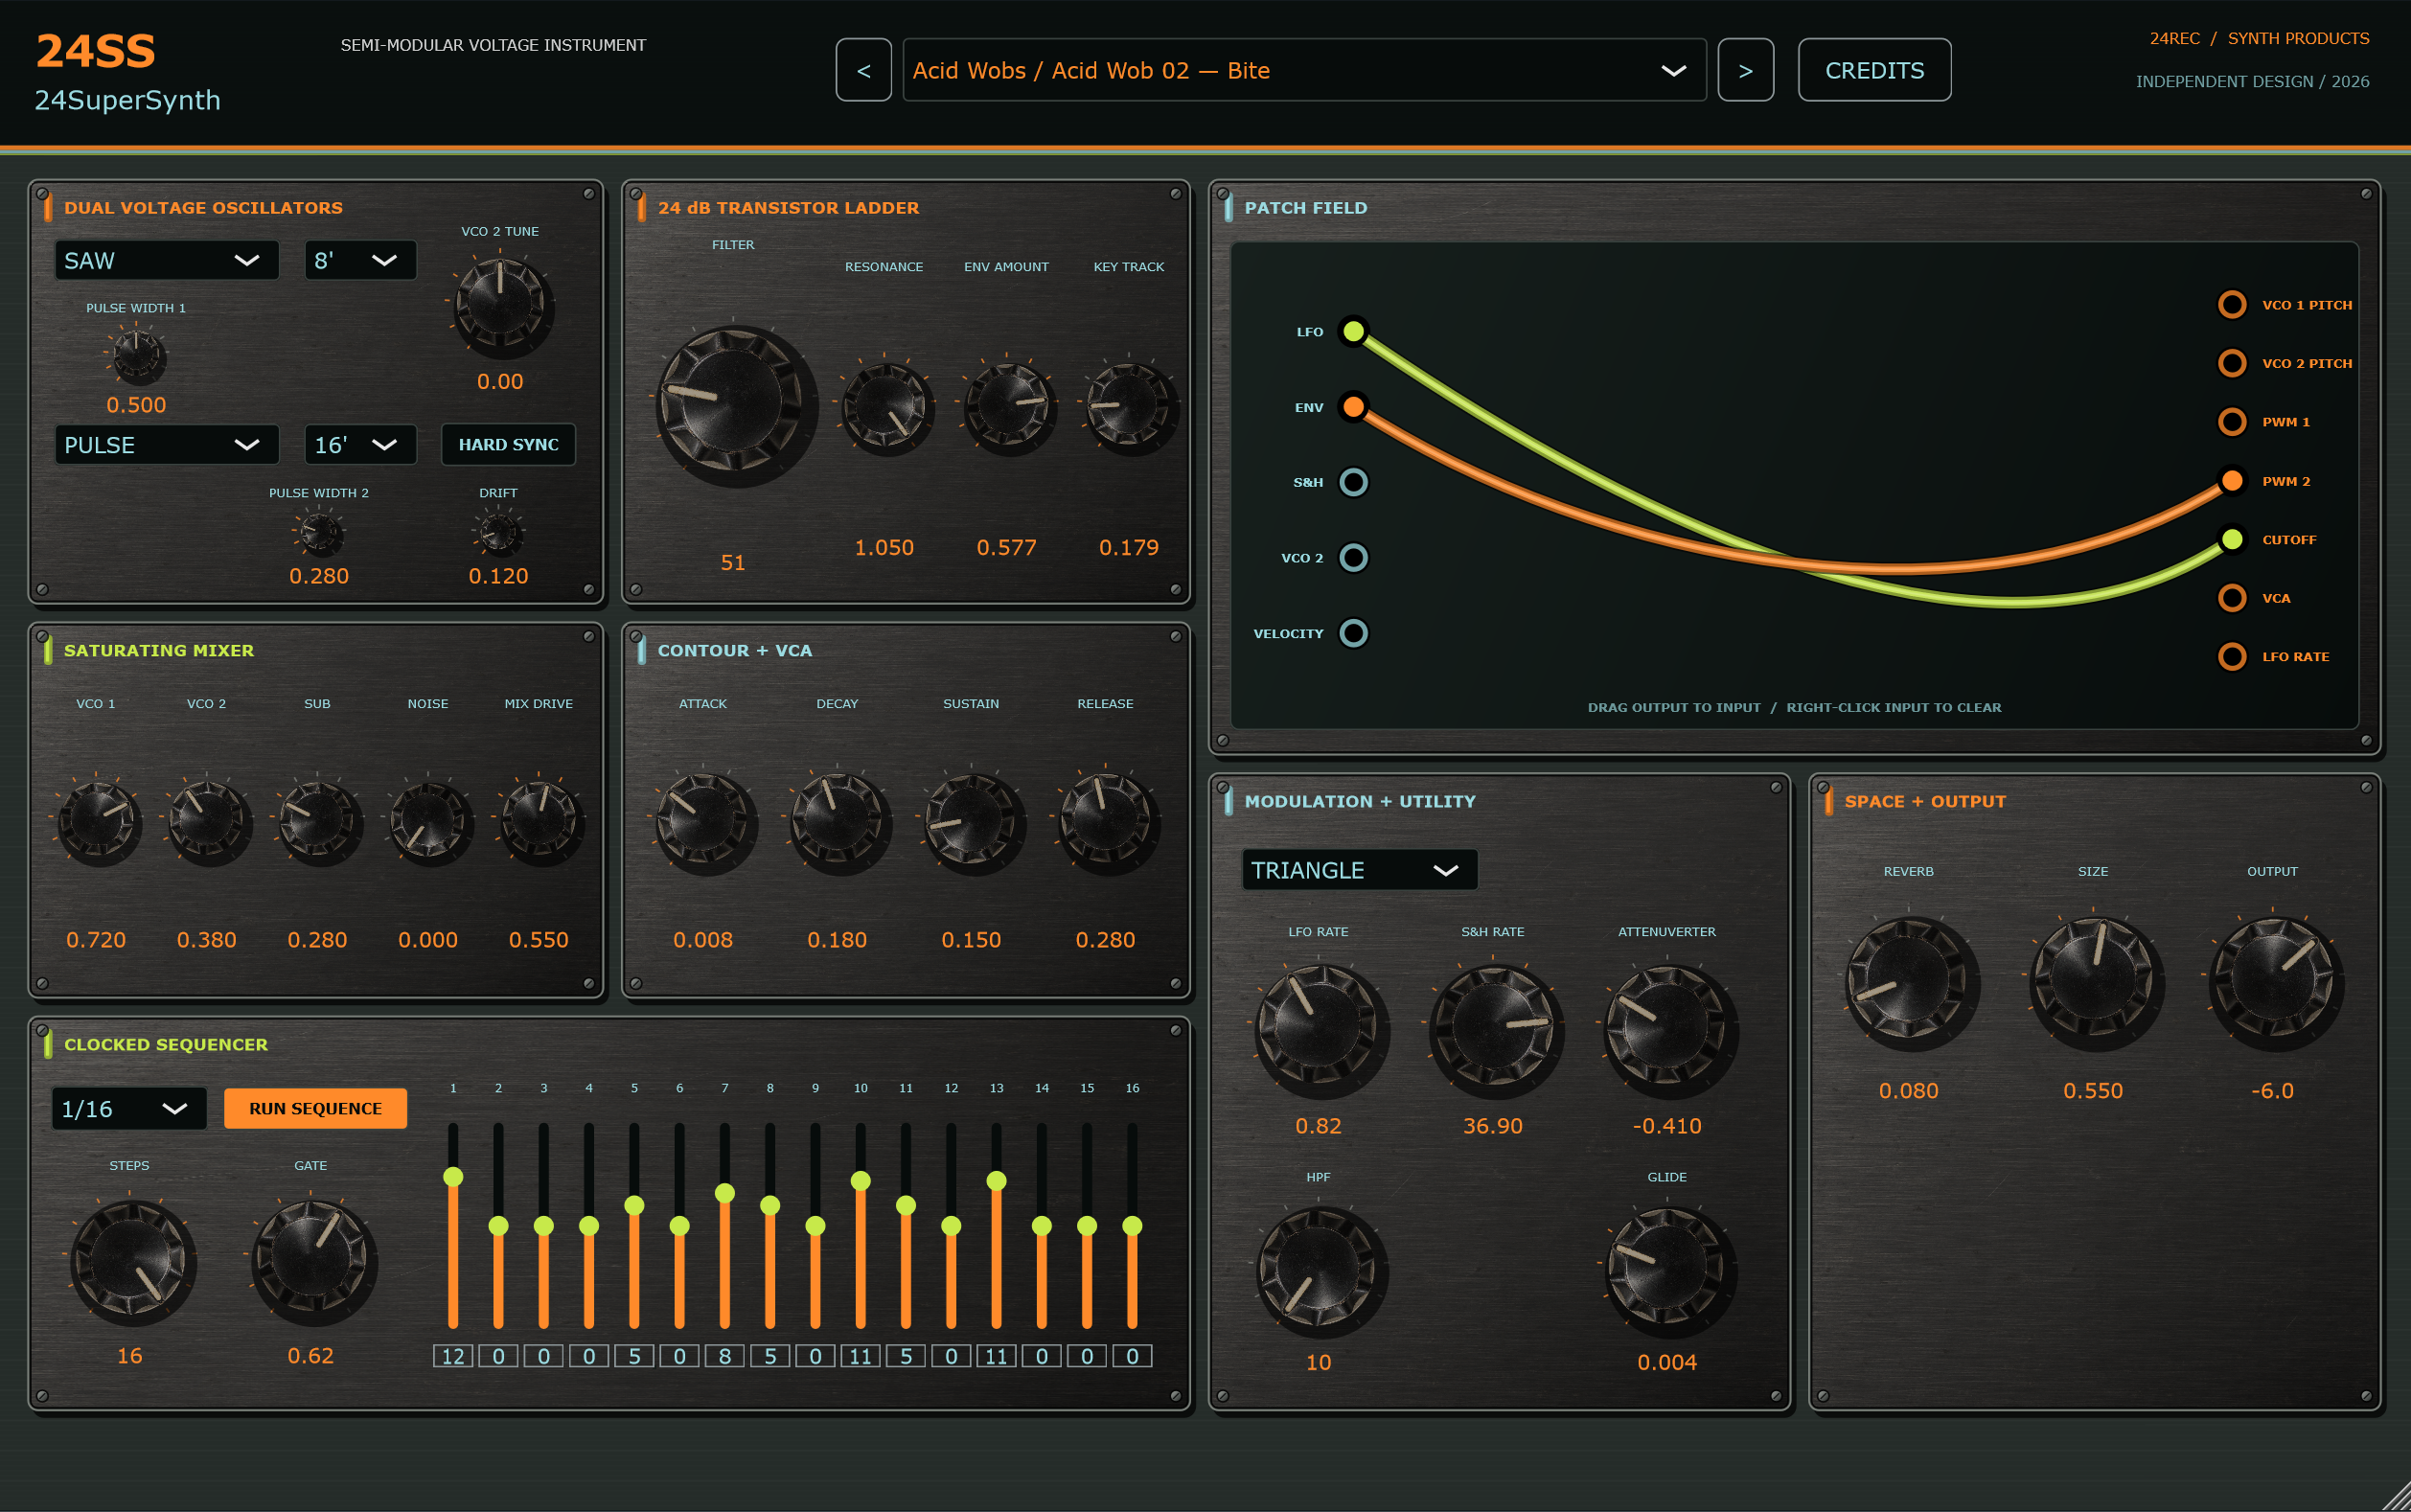Viewport: 2411px width, 1512px height.
Task: Click the CUTOFF input jack
Action: [x=2232, y=539]
